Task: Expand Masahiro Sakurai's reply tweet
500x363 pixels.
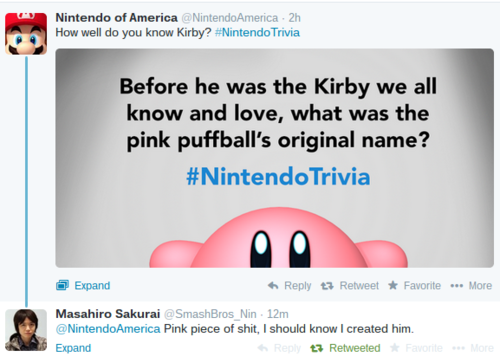Action: tap(73, 348)
